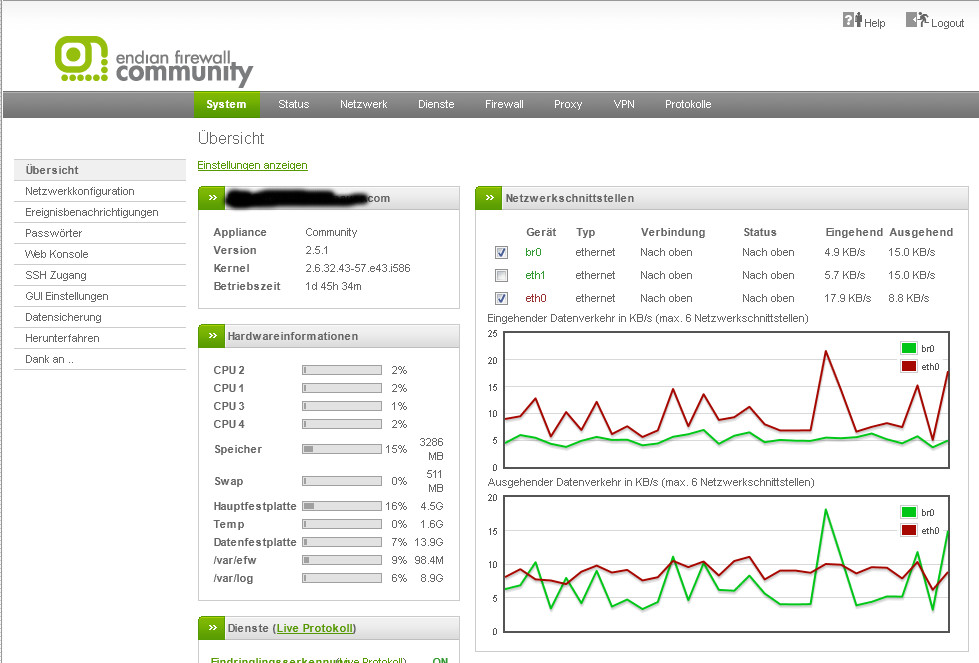Image resolution: width=979 pixels, height=663 pixels.
Task: Click the Speicher usage bar
Action: [x=341, y=449]
